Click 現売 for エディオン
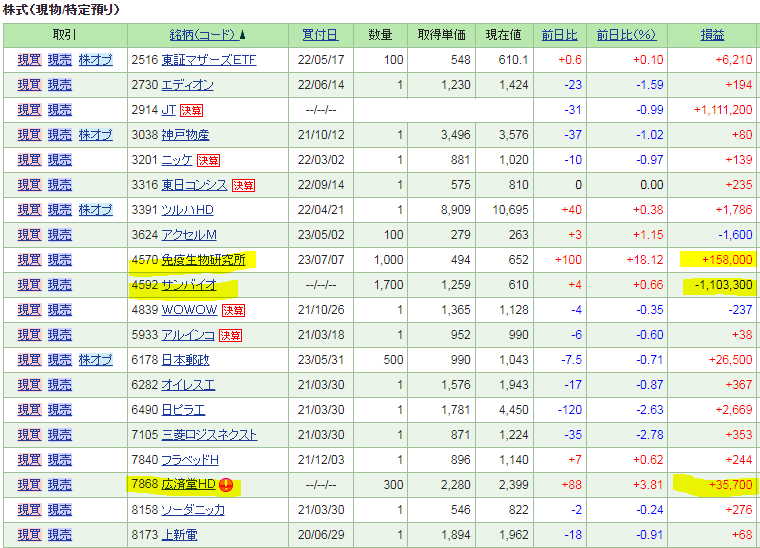Viewport: 760px width, 548px height. (x=60, y=85)
